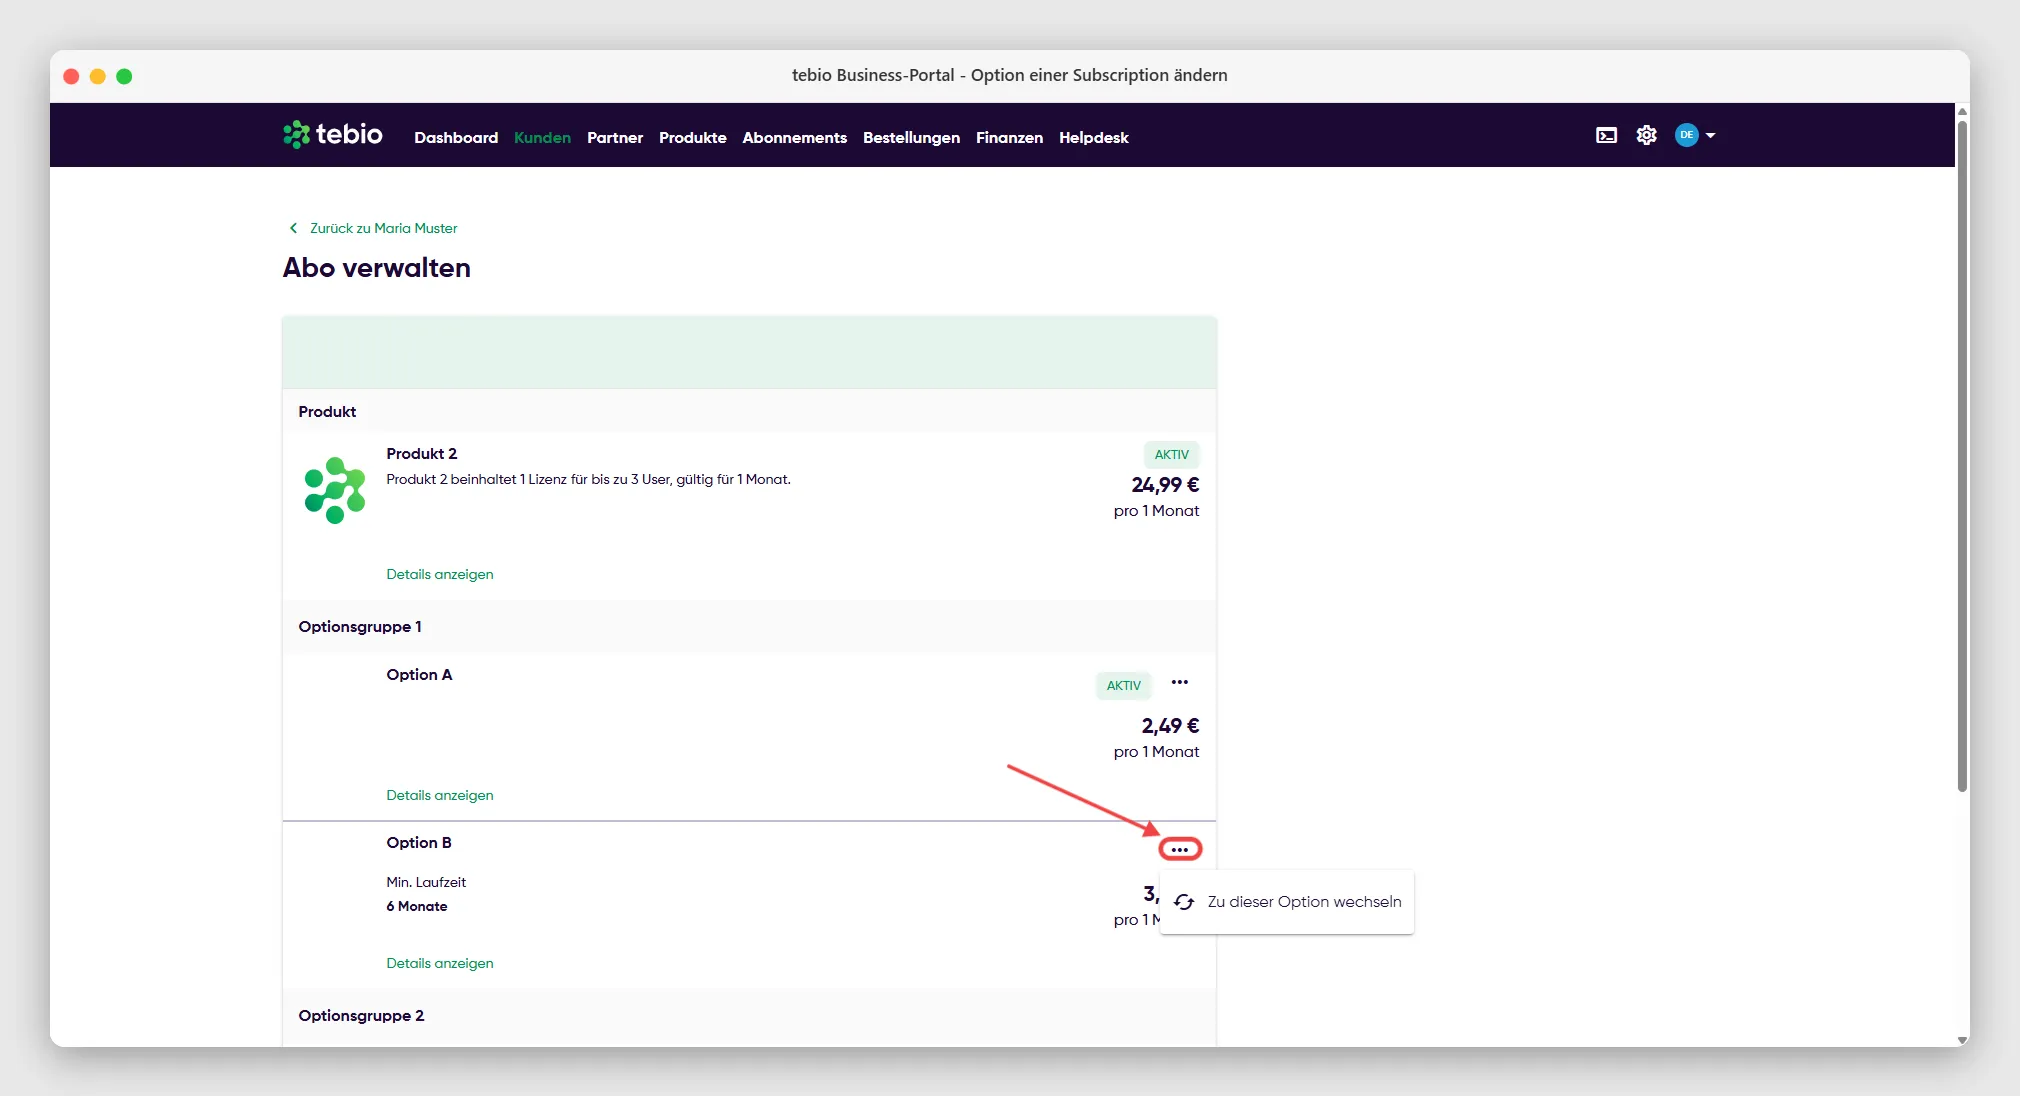Click the AKTIV badge of Produkt 2
The width and height of the screenshot is (2020, 1096).
(1171, 455)
